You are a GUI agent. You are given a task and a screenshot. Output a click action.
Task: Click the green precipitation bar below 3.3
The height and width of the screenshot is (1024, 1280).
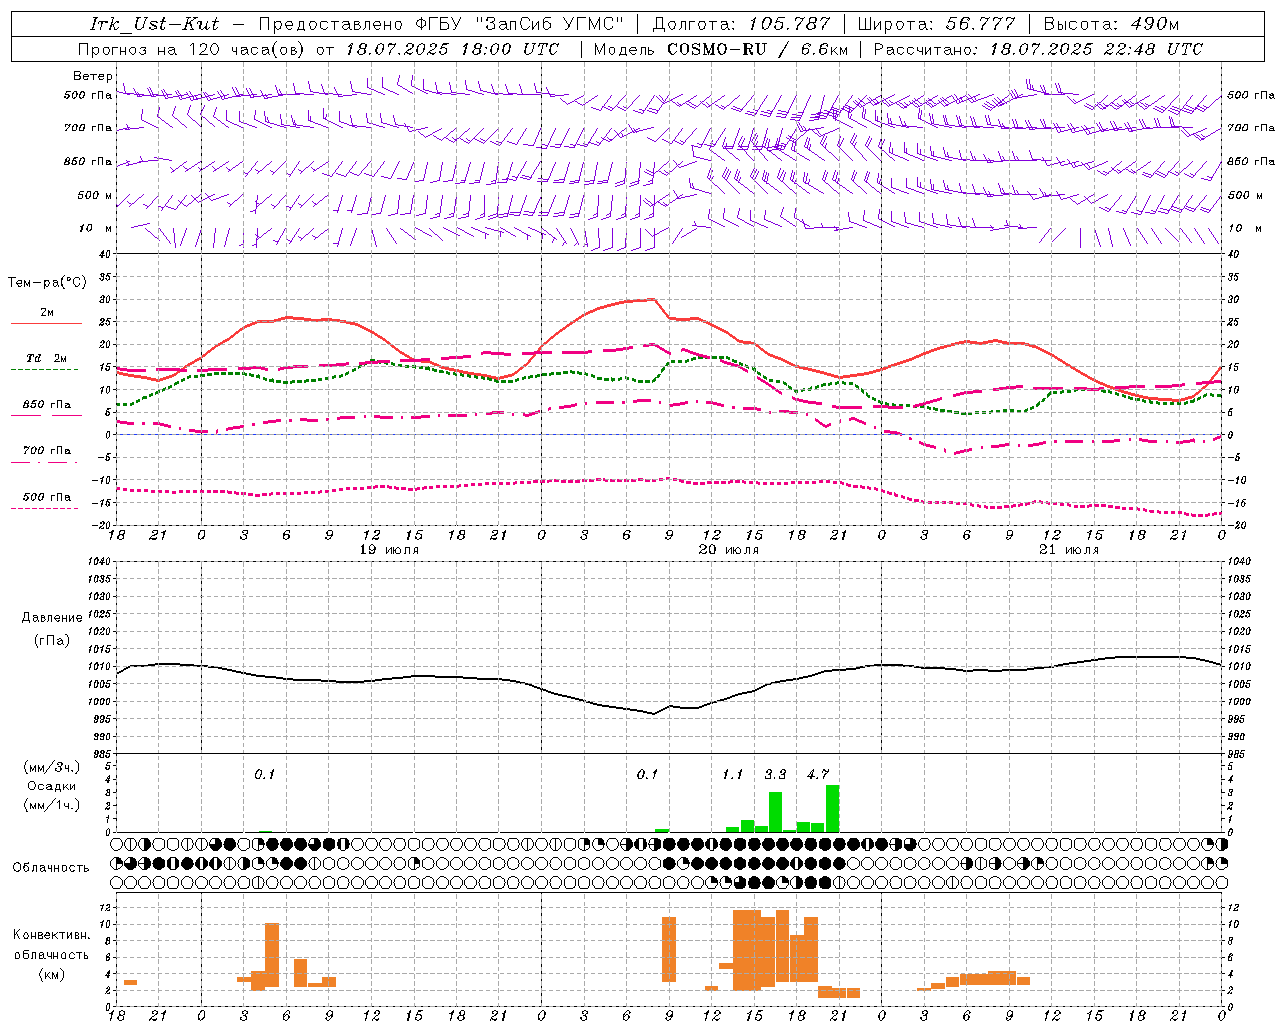coord(775,812)
